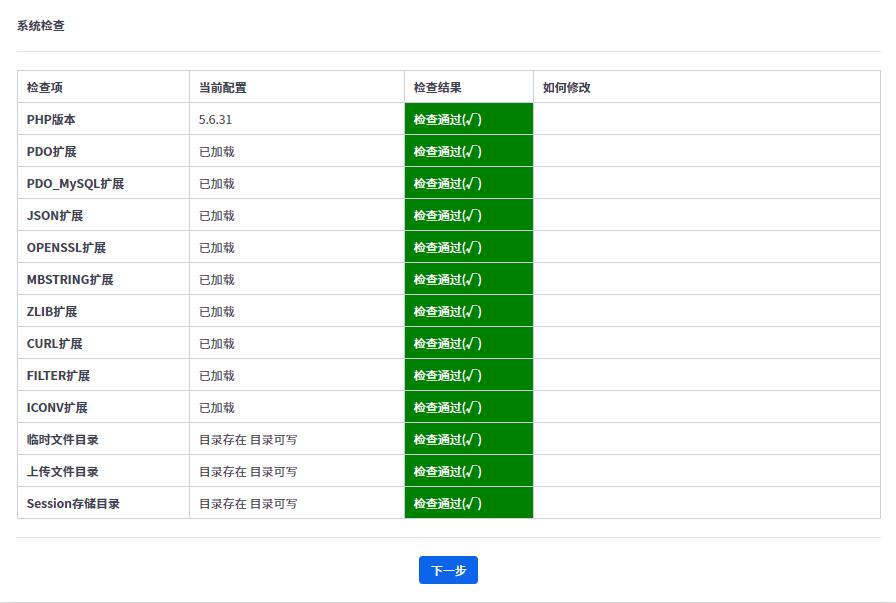
Task: Click 临时文件目录 current config text
Action: [x=248, y=440]
